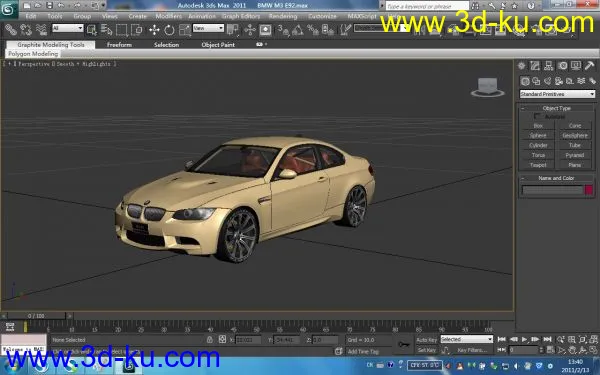This screenshot has width=600, height=375.
Task: Select the Lights category icon
Action: tap(548, 81)
